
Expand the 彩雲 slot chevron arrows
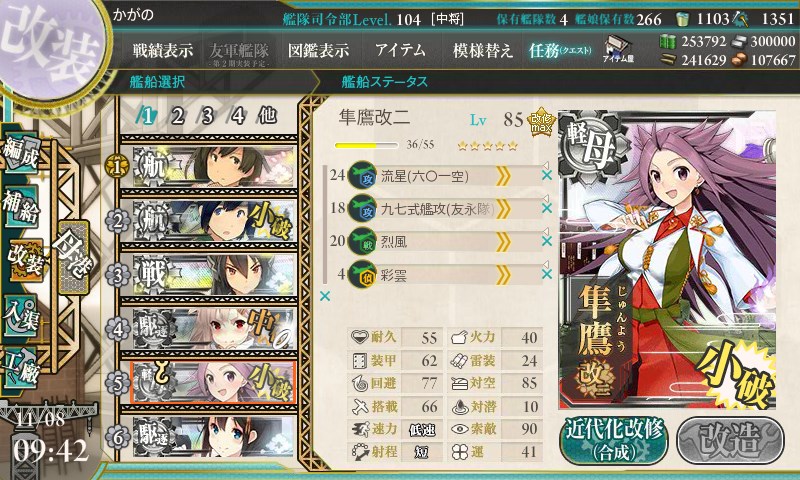pos(503,275)
